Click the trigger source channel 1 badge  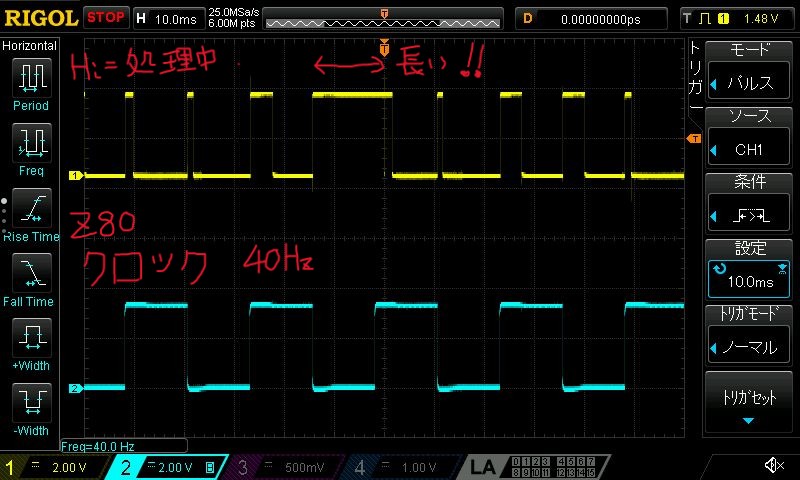pos(723,19)
